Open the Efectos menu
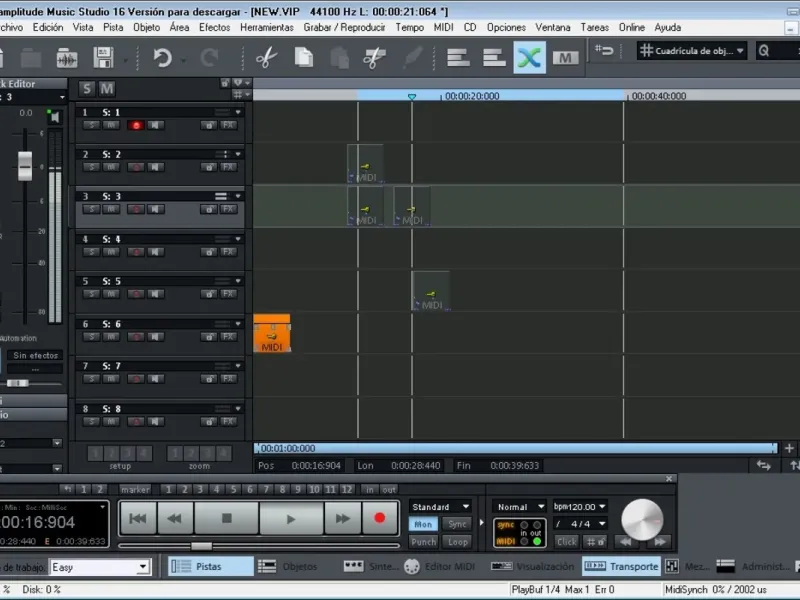Viewport: 800px width, 600px height. click(x=214, y=27)
